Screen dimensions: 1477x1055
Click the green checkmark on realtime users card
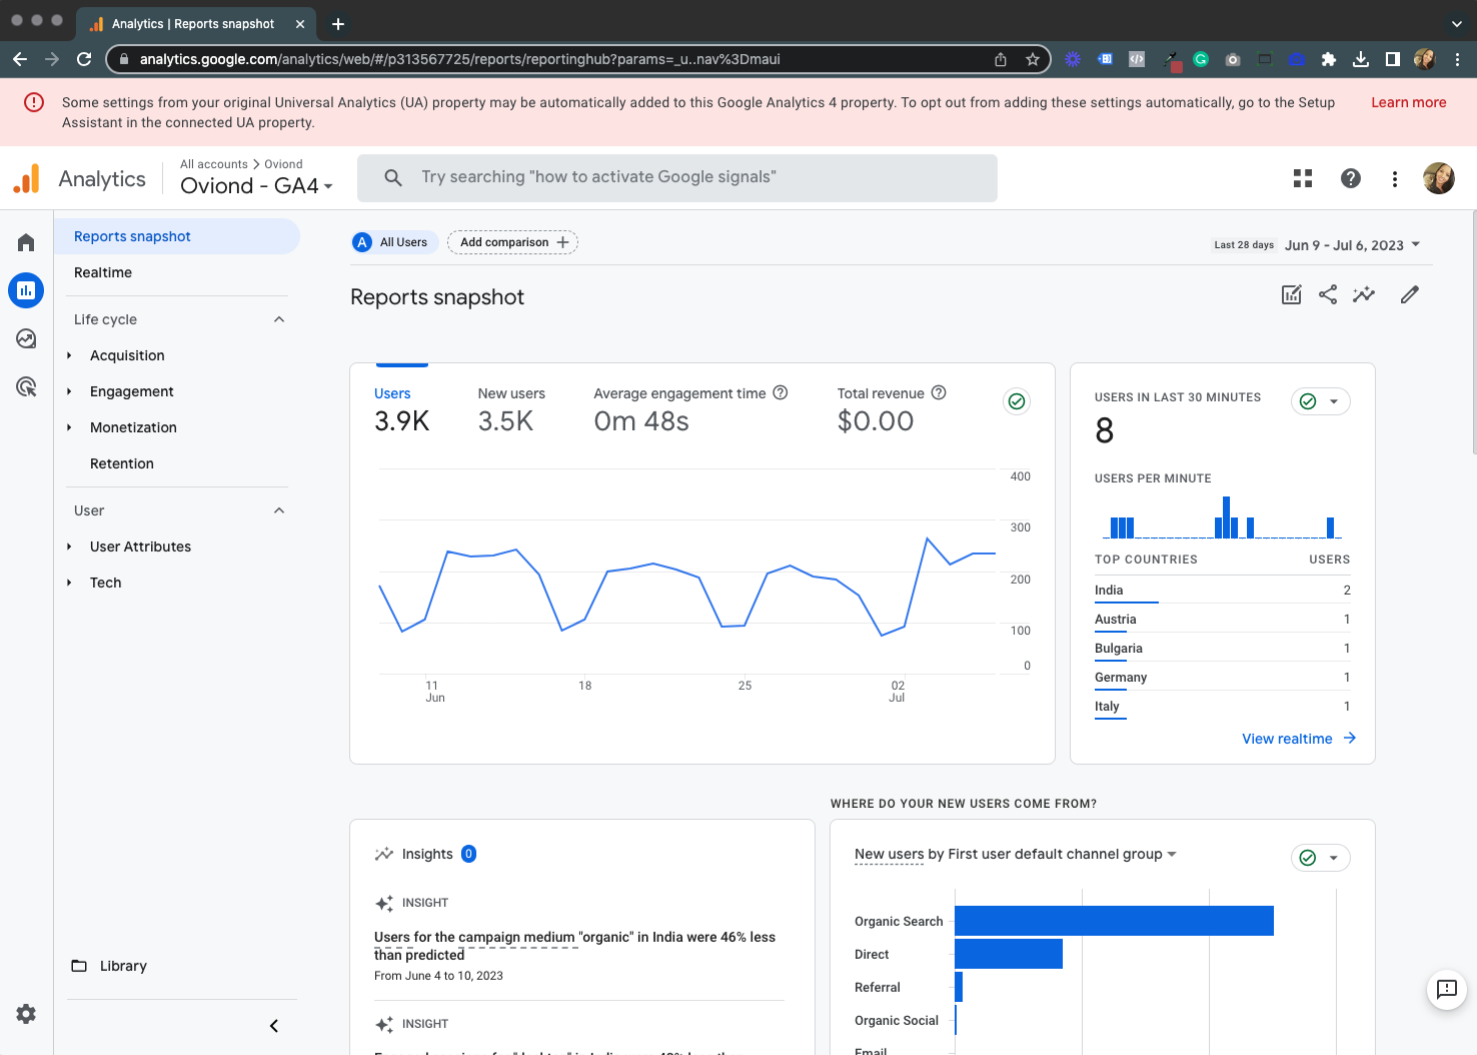1309,401
